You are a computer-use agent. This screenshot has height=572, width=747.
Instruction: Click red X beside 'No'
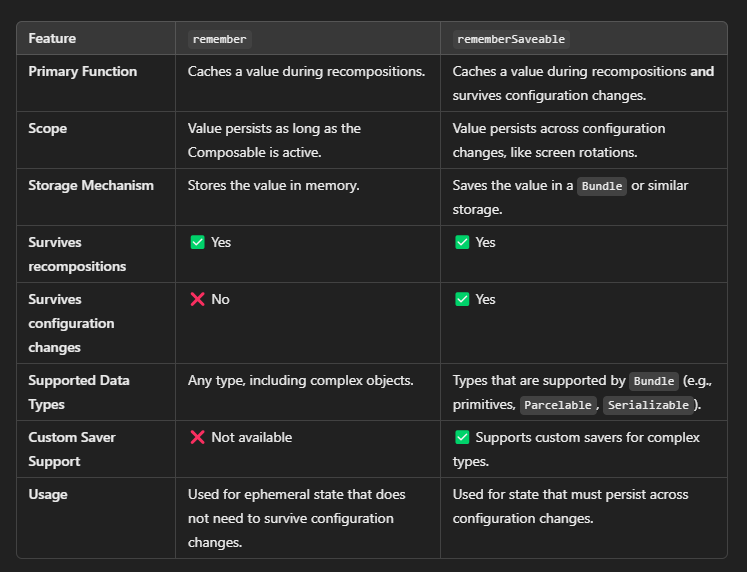pos(197,299)
